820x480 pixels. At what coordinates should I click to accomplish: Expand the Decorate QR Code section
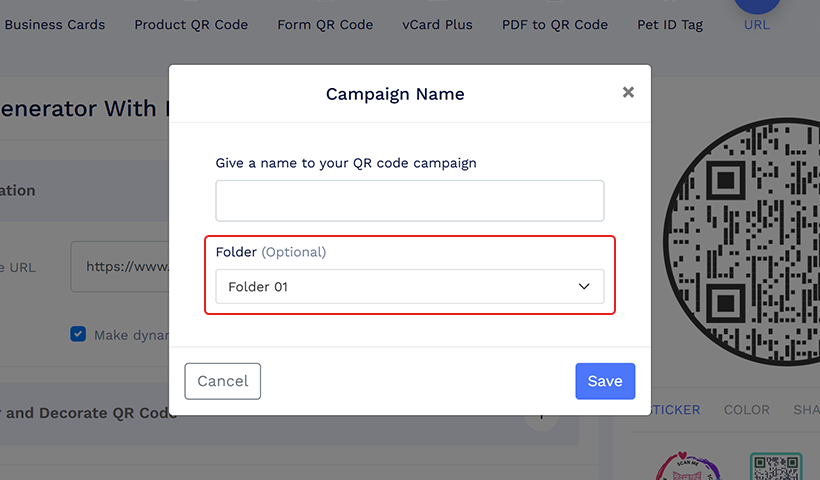click(541, 416)
